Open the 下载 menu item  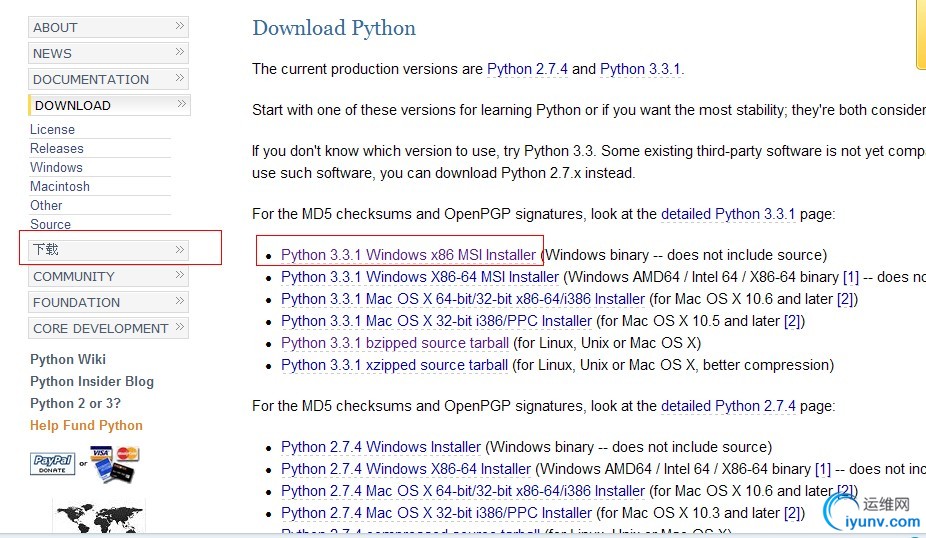[108, 250]
